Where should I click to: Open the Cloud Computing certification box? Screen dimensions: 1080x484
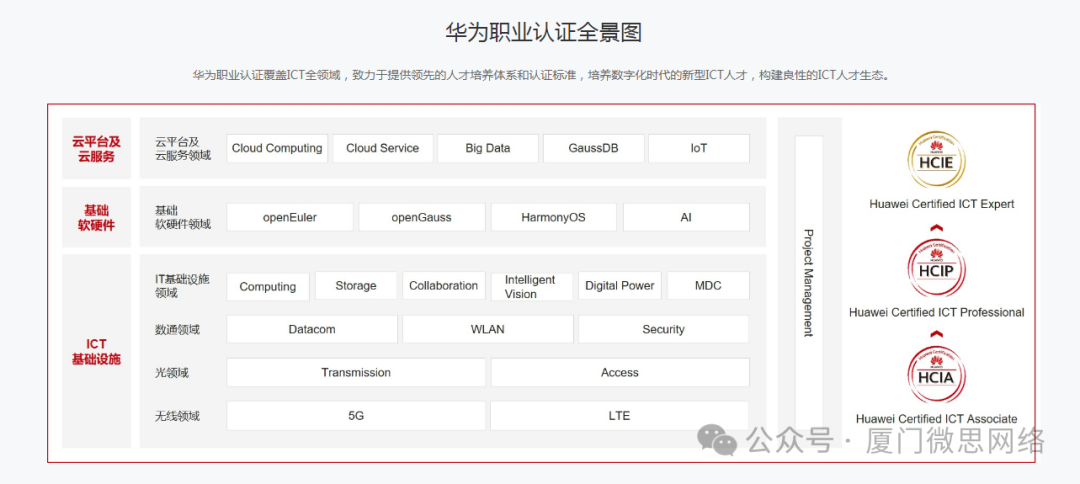[277, 148]
